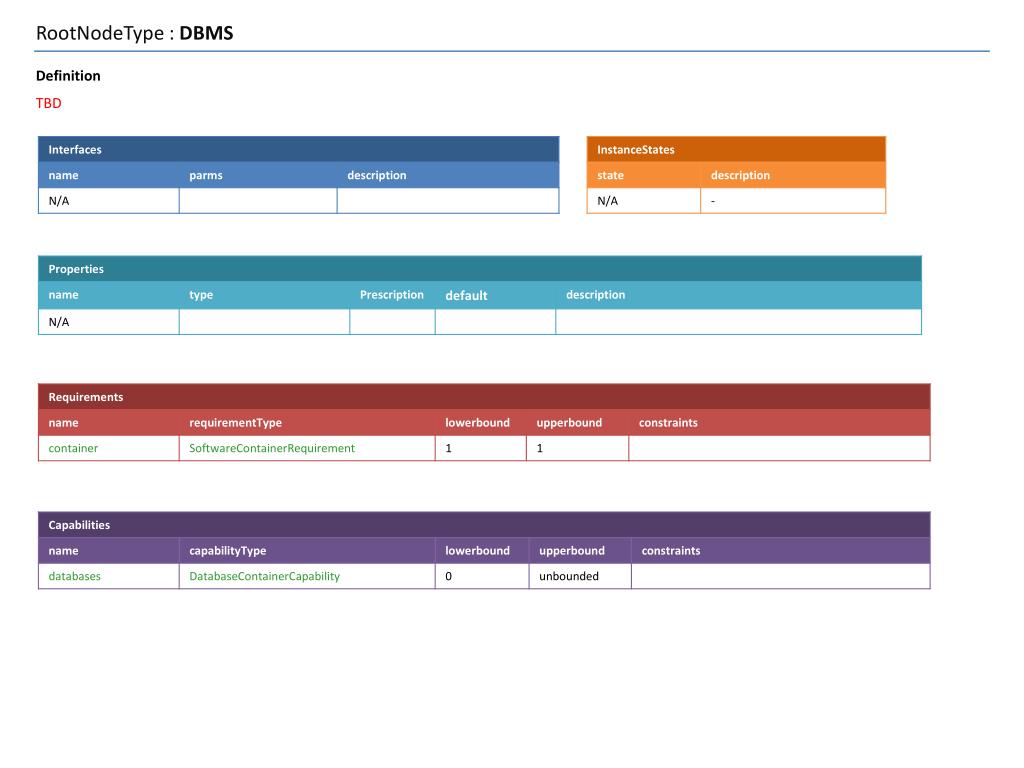Screen dimensions: 1024x768
Task: Select the "Definition" heading
Action: coord(68,76)
